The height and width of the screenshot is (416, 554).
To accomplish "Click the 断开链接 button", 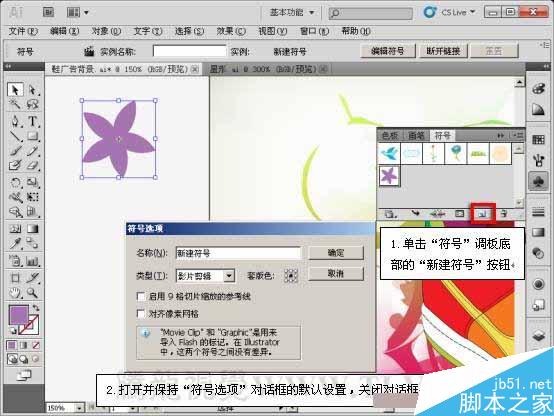I will pyautogui.click(x=443, y=51).
